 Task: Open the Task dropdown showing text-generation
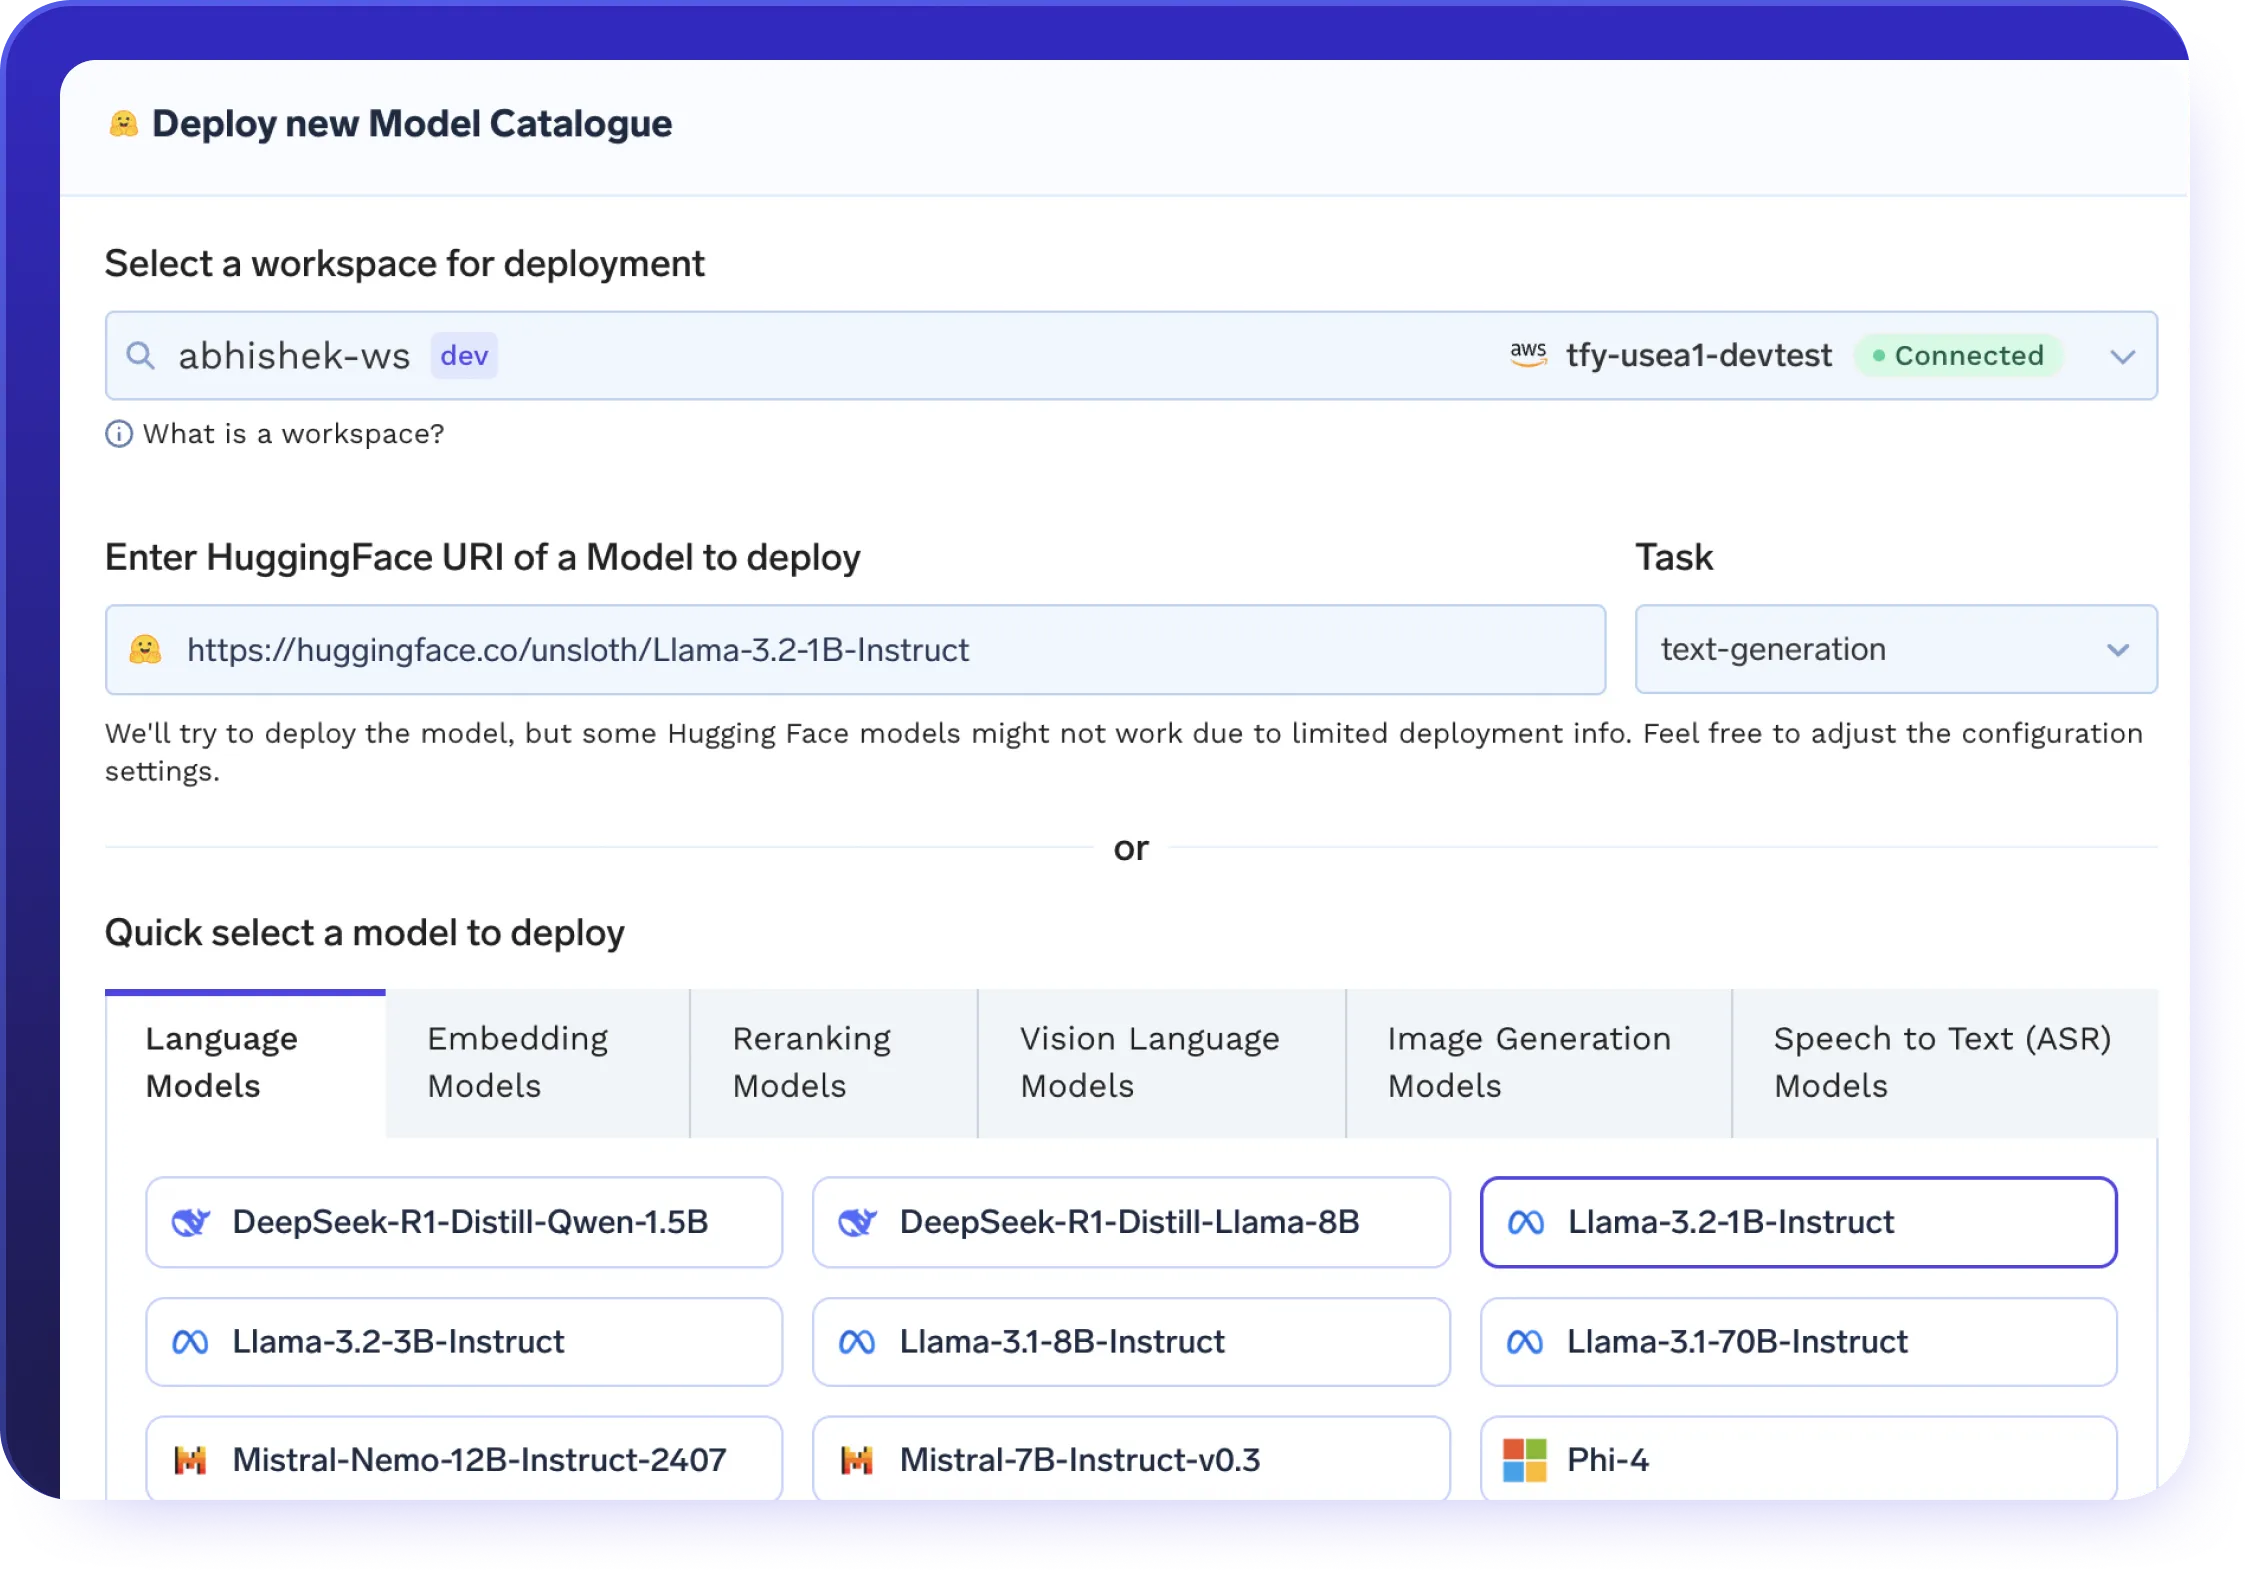(x=2118, y=650)
